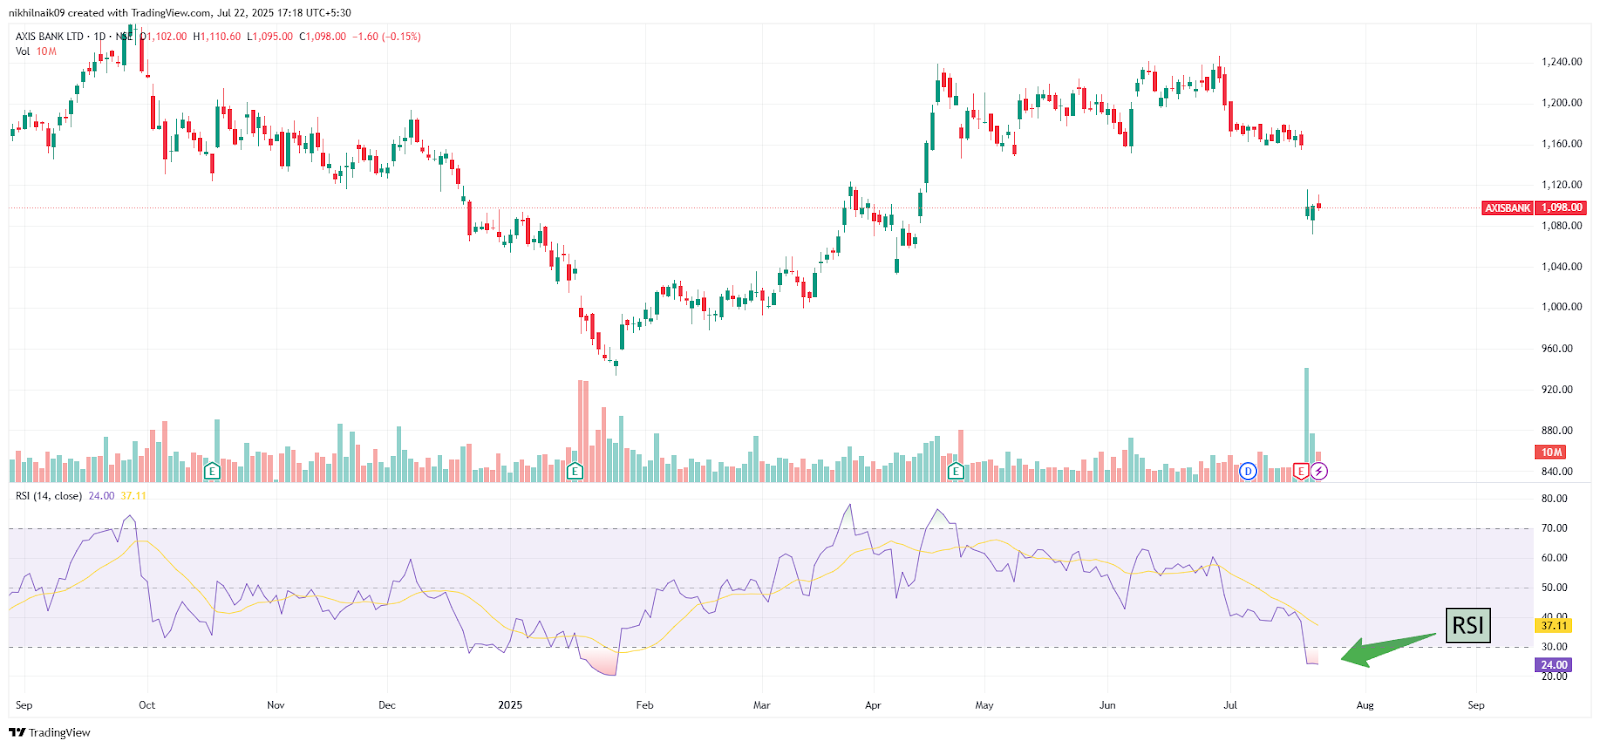1600x748 pixels.
Task: Click the red AXISBANK symbol price tag
Action: pos(1507,208)
